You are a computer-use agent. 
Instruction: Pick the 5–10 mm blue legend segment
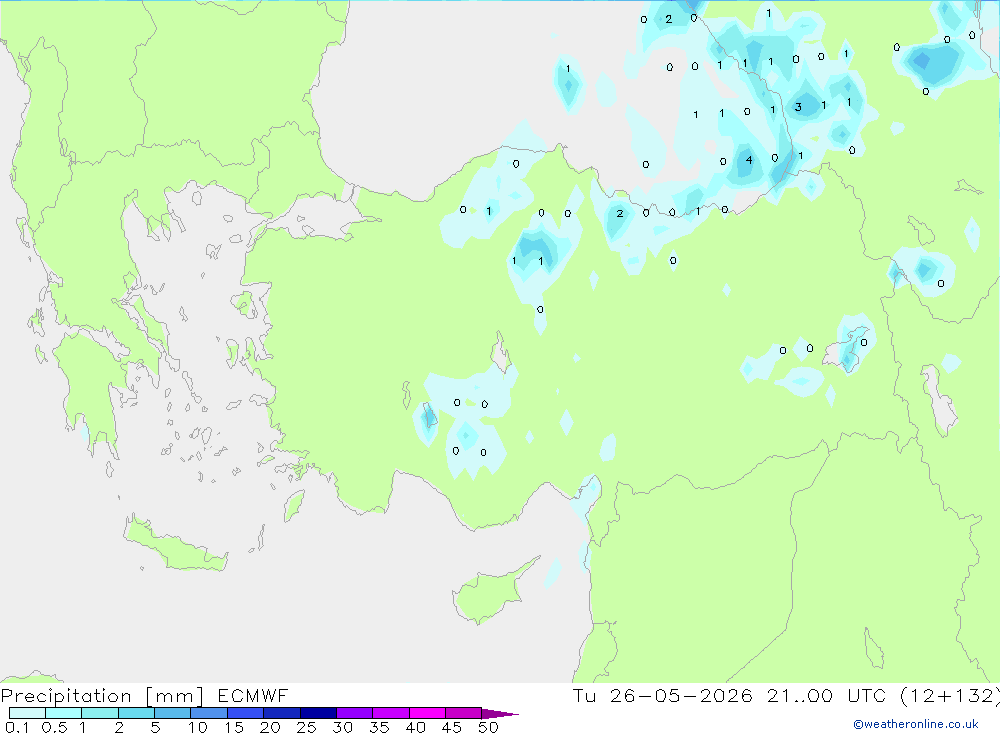(x=172, y=713)
